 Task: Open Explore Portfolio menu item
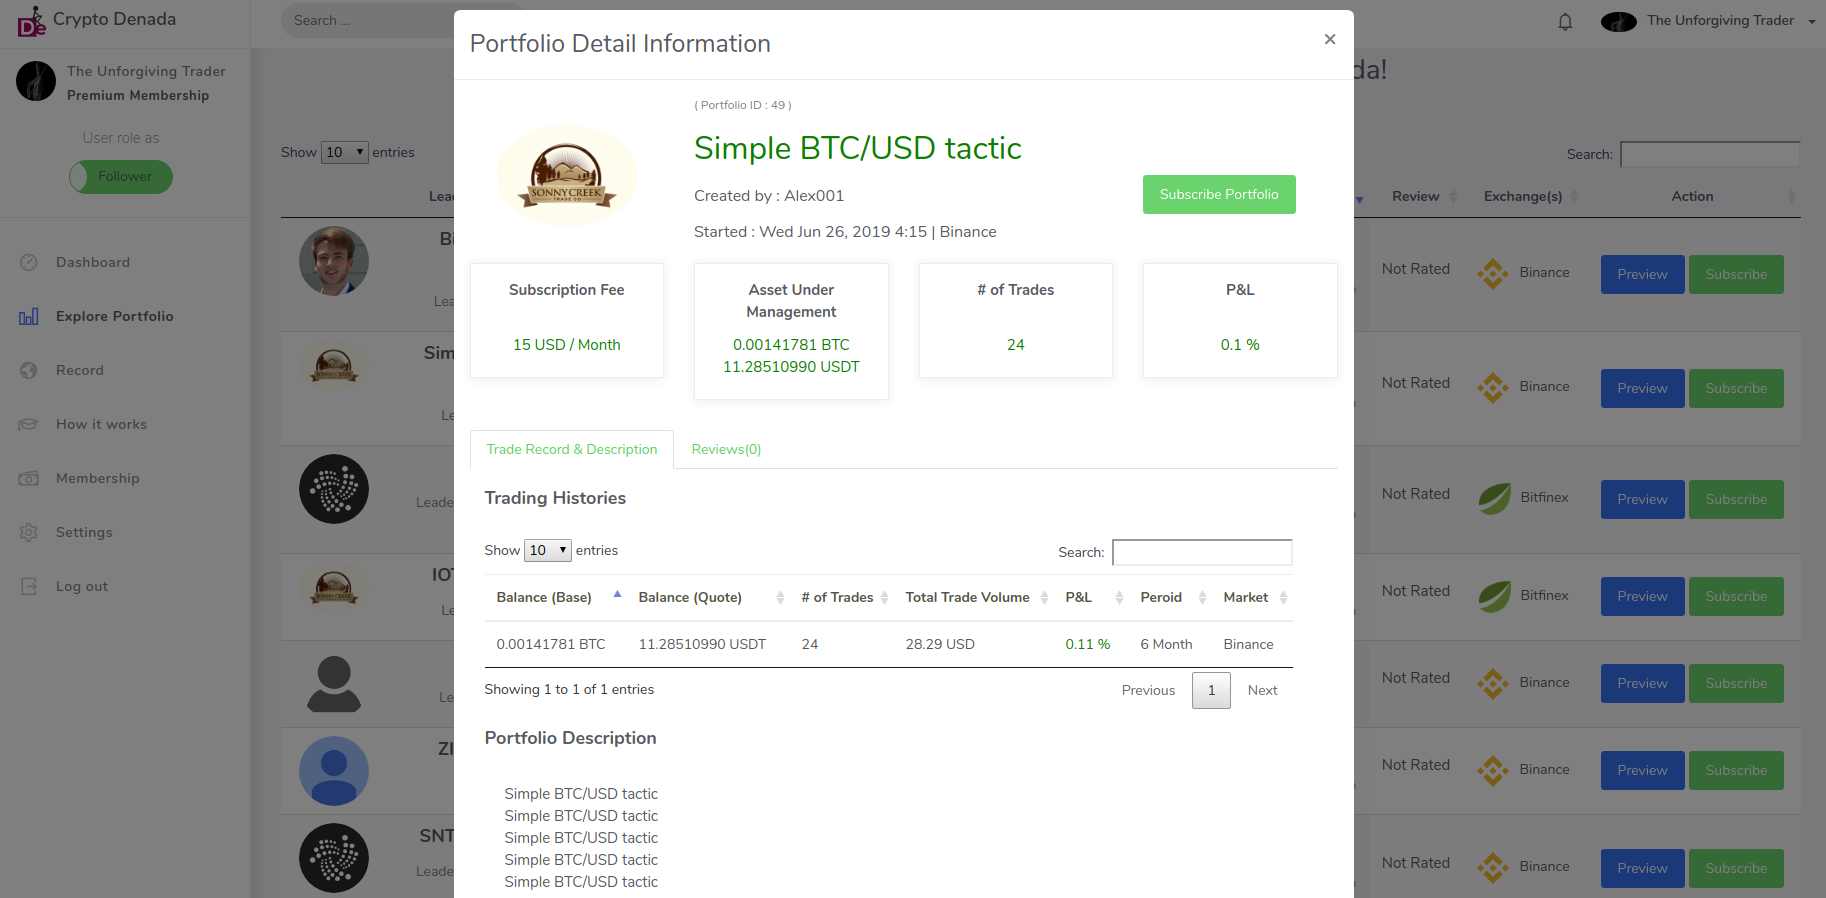115,316
